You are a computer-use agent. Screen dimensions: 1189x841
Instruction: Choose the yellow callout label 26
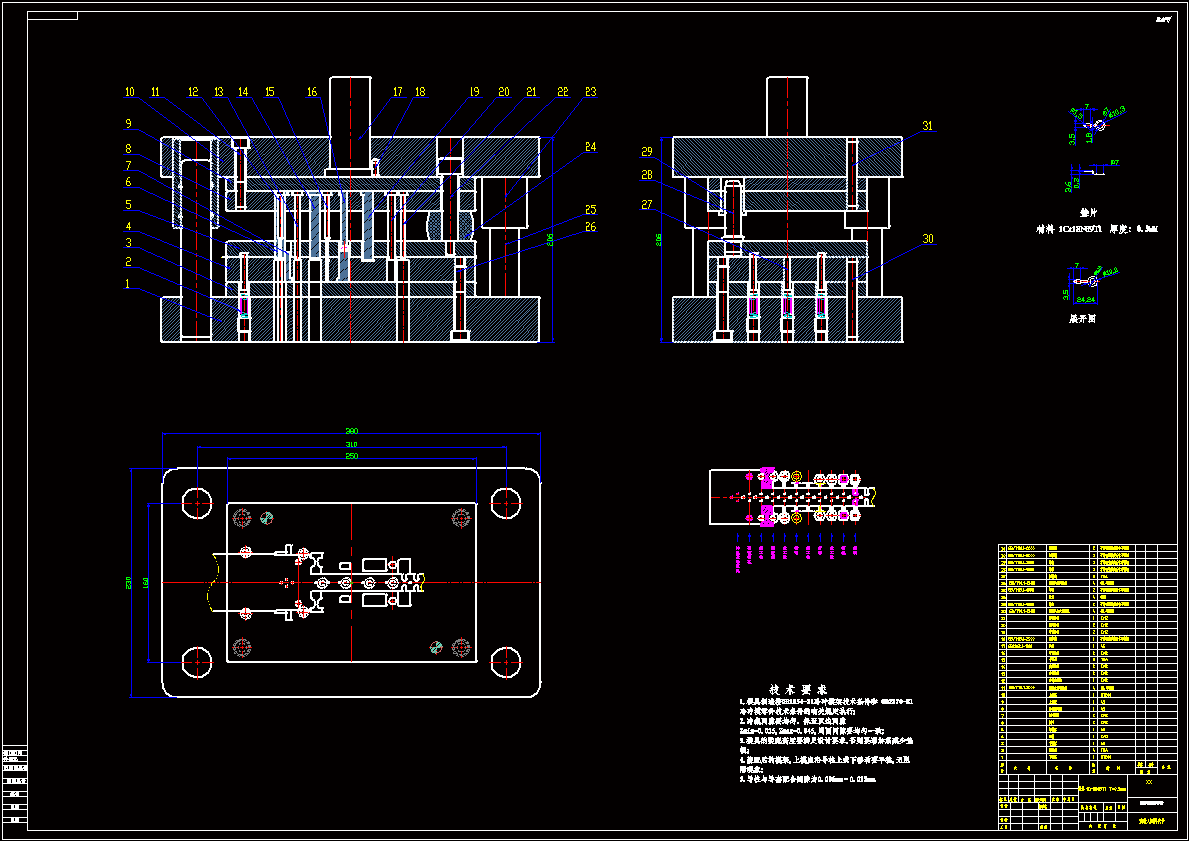(591, 227)
